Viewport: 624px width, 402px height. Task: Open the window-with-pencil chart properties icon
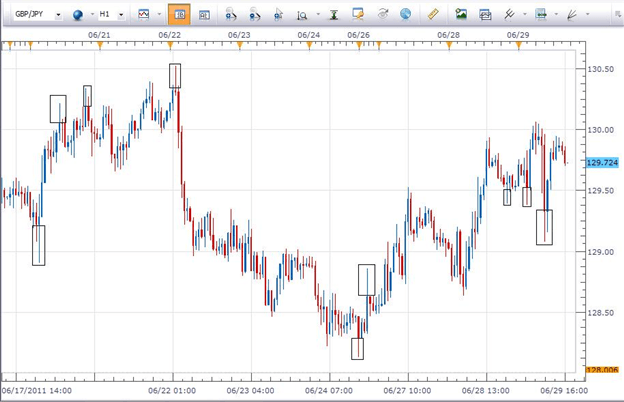click(358, 14)
